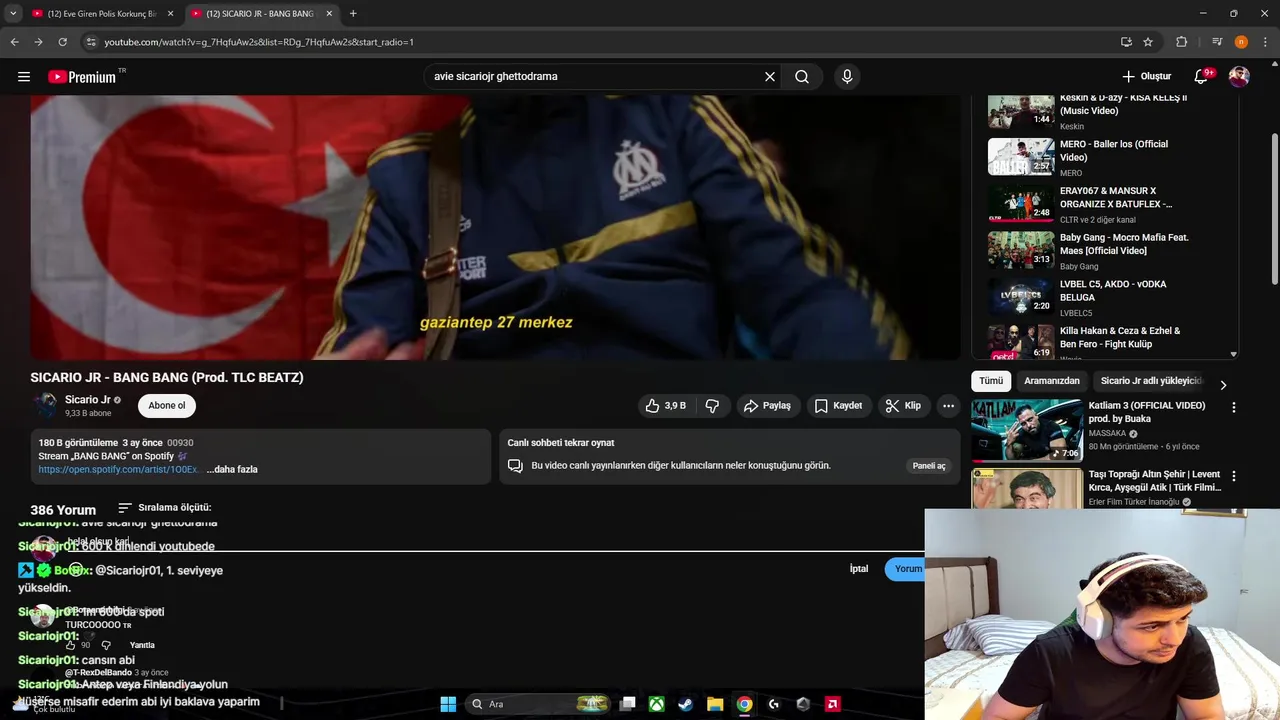The height and width of the screenshot is (720, 1280).
Task: Save the video with Kaydet
Action: click(838, 405)
